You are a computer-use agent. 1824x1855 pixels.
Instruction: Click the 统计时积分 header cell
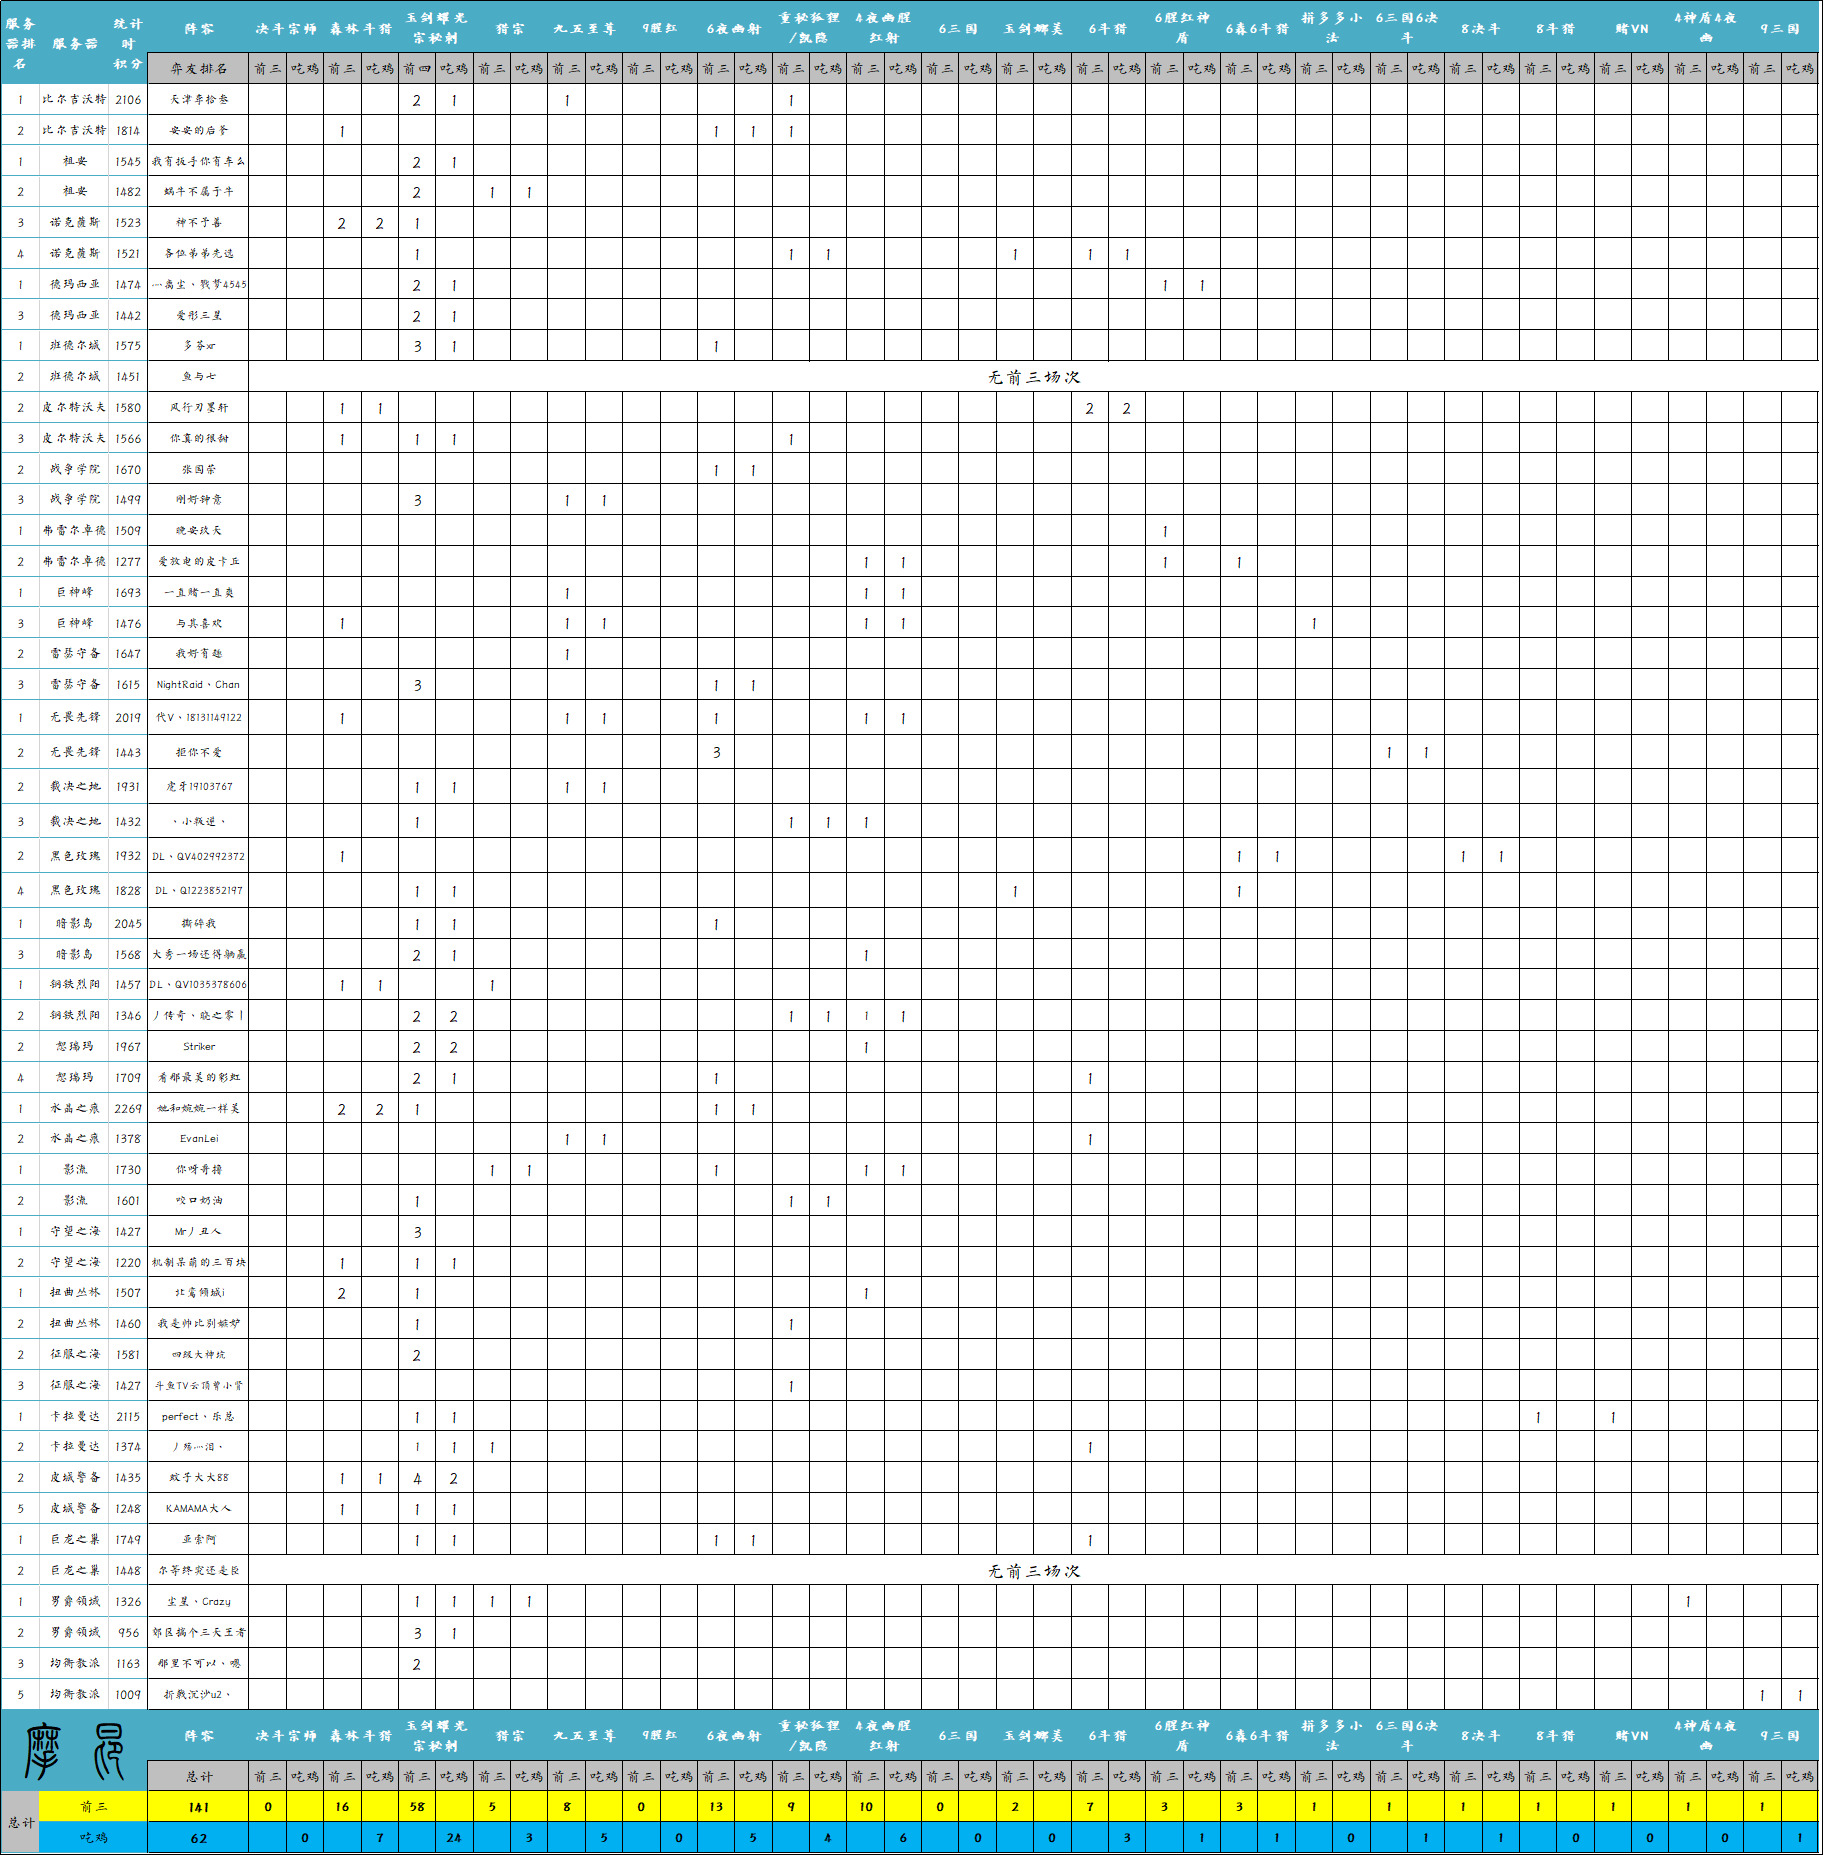tap(128, 43)
